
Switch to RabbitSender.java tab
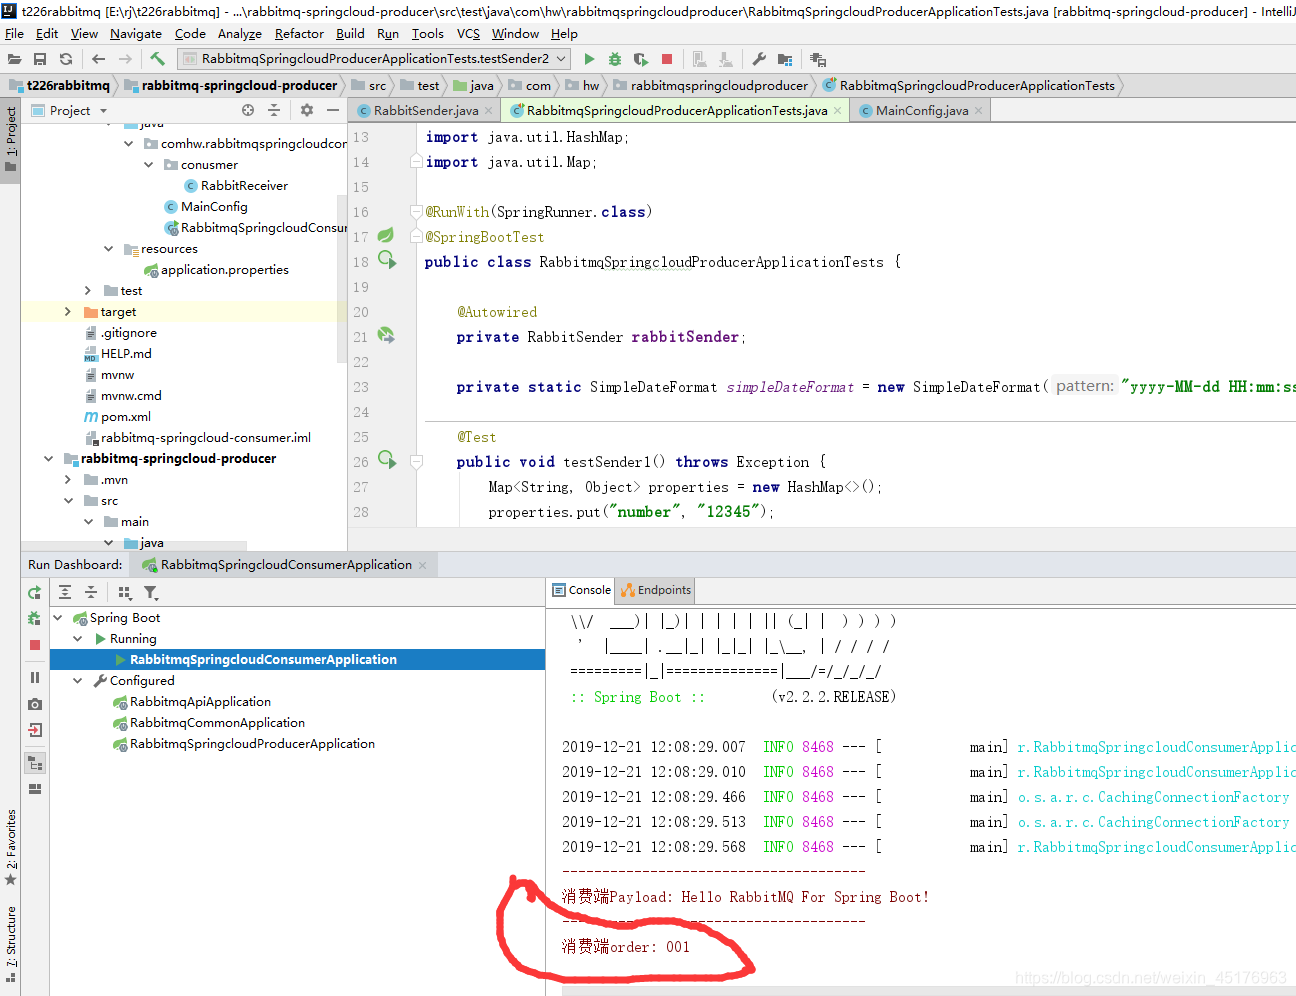tap(425, 110)
